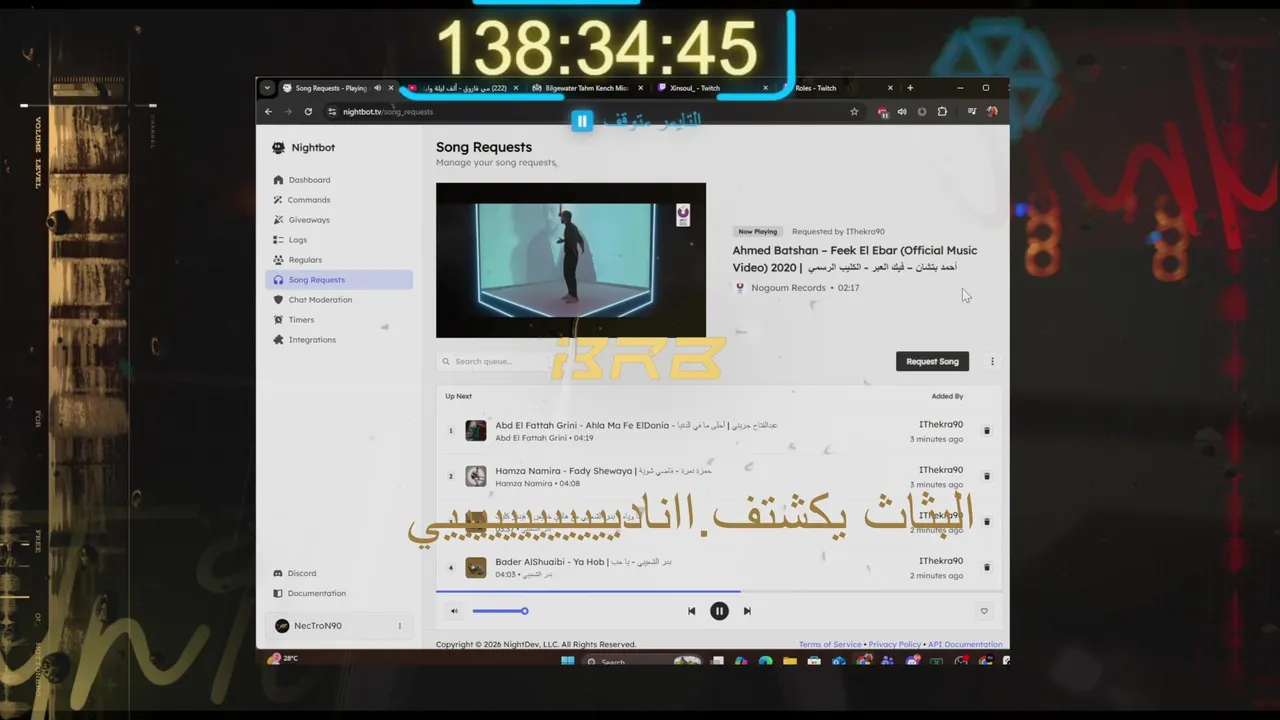Delete Bader AlShuaibi Ya Hob song
Image resolution: width=1280 pixels, height=720 pixels.
986,567
